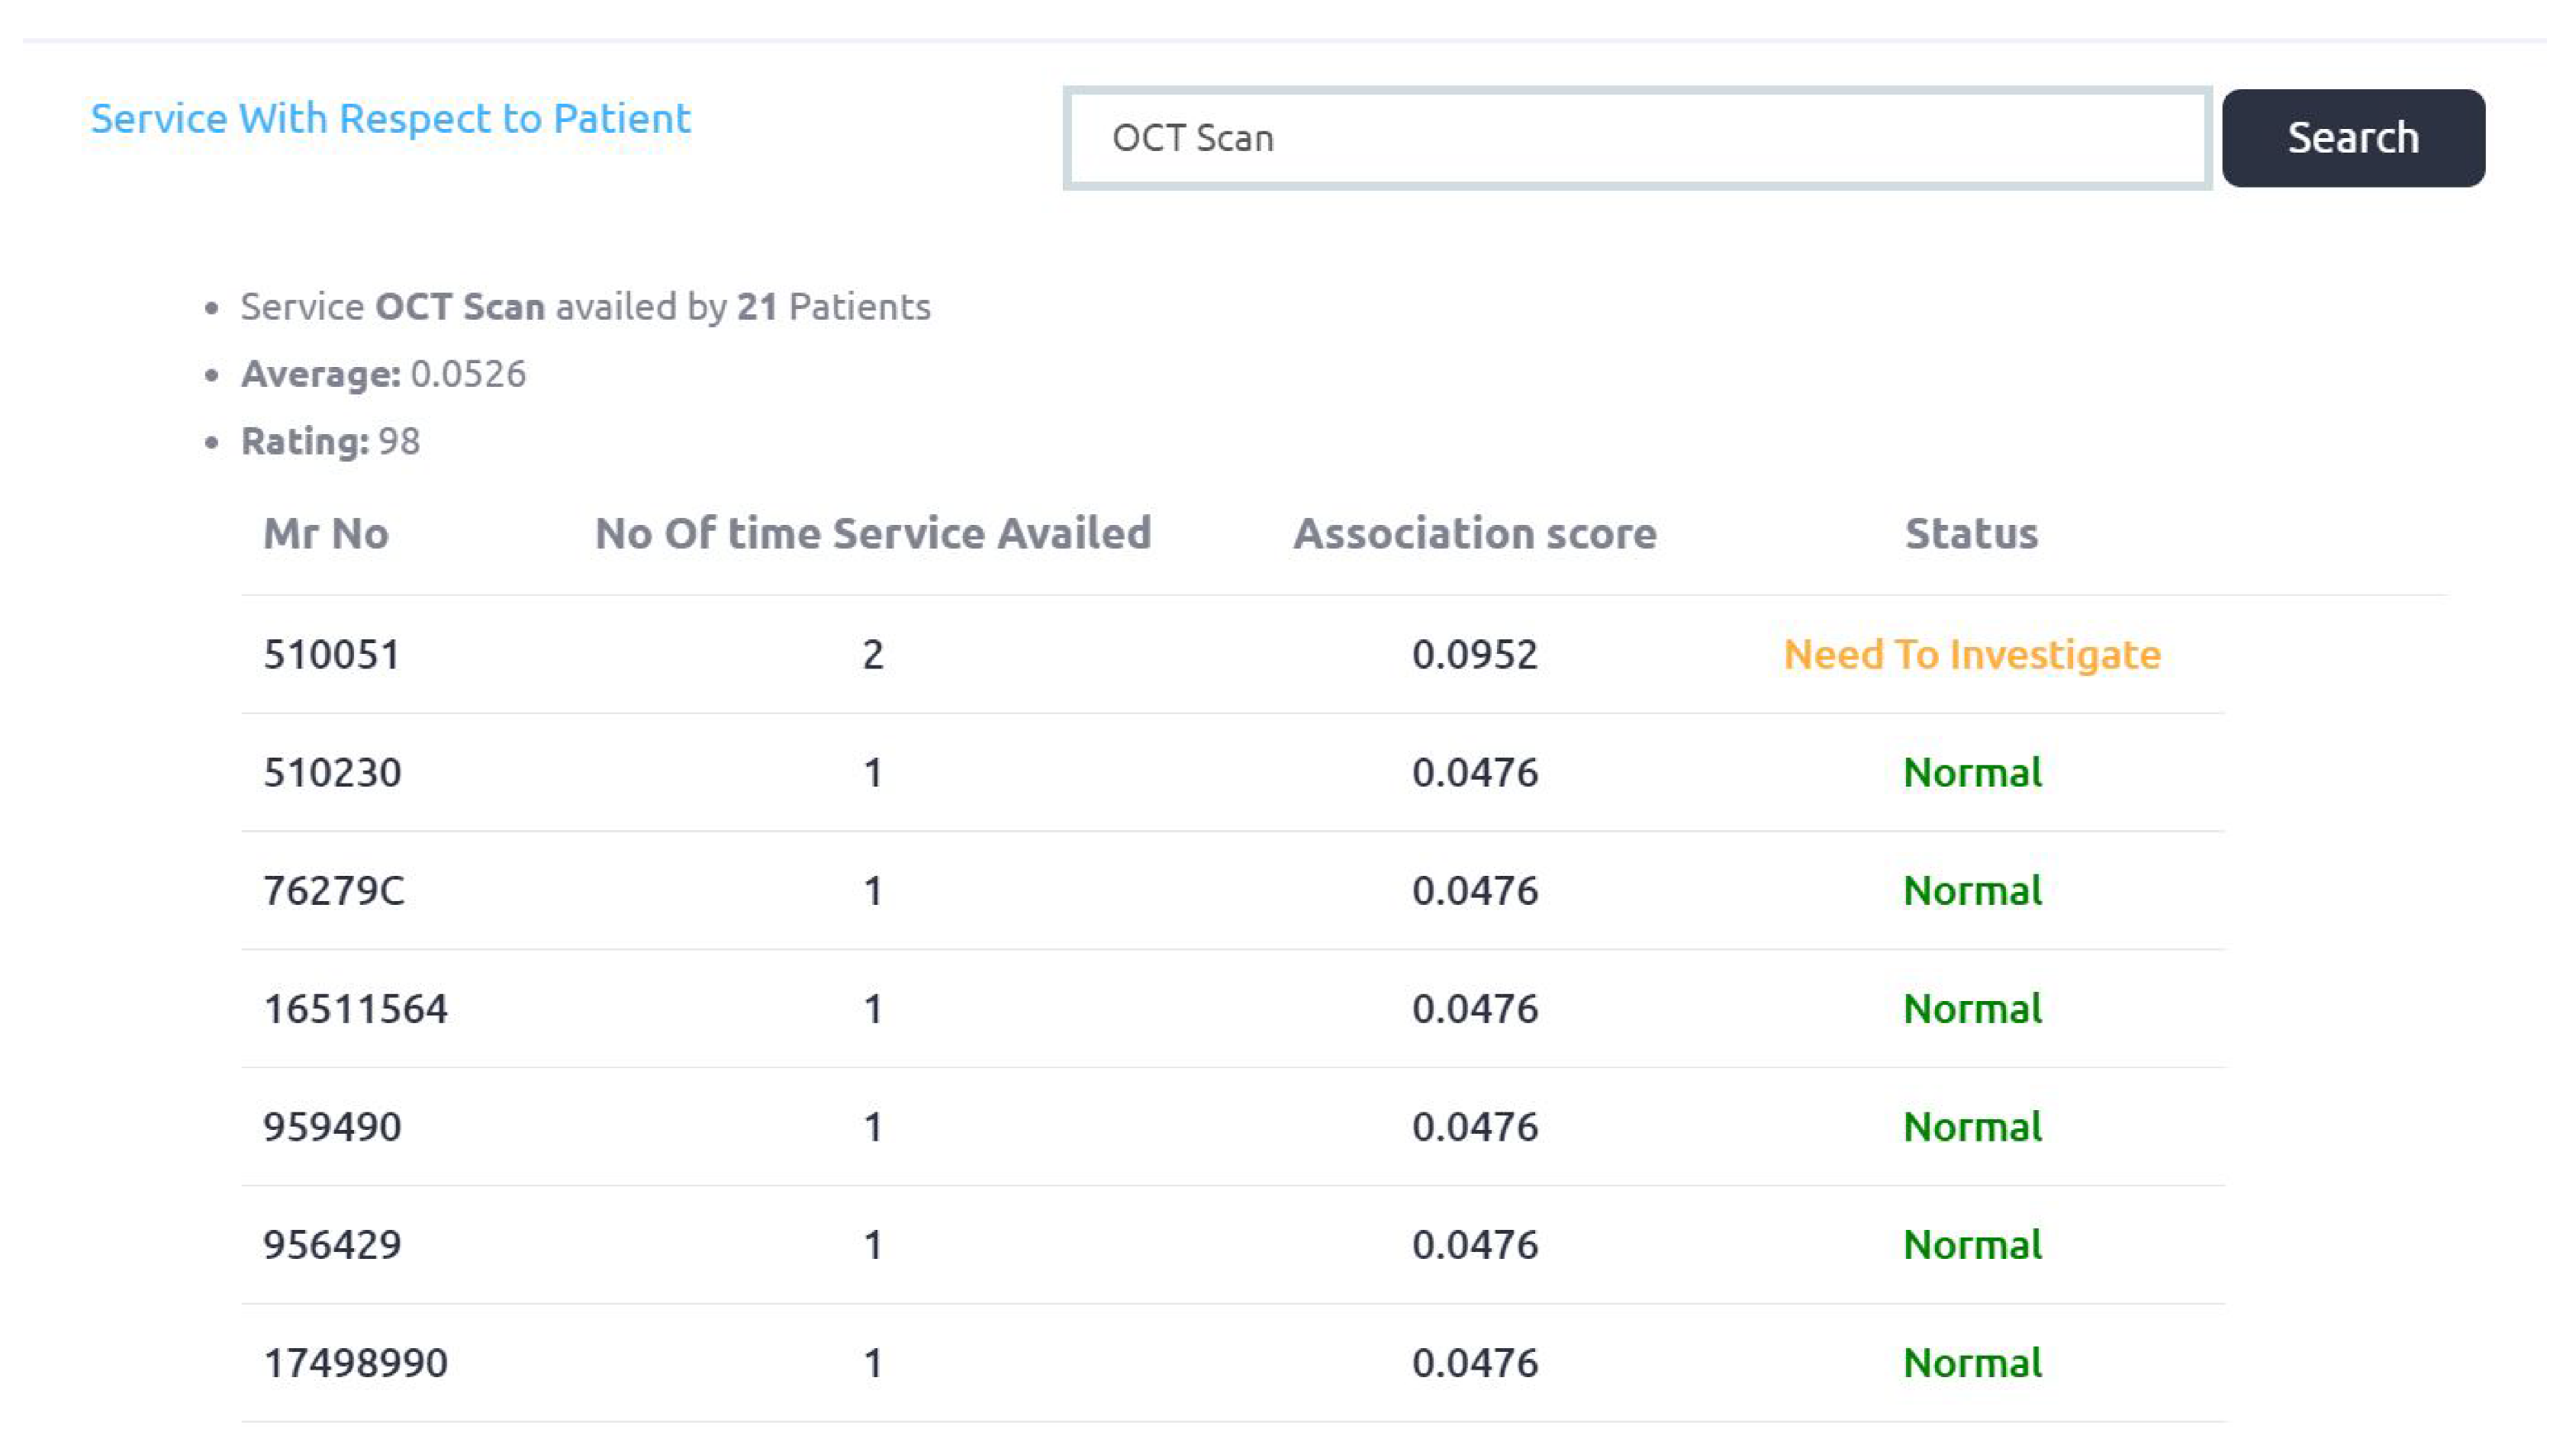This screenshot has width=2576, height=1442.
Task: Click the Search button
Action: (2352, 138)
